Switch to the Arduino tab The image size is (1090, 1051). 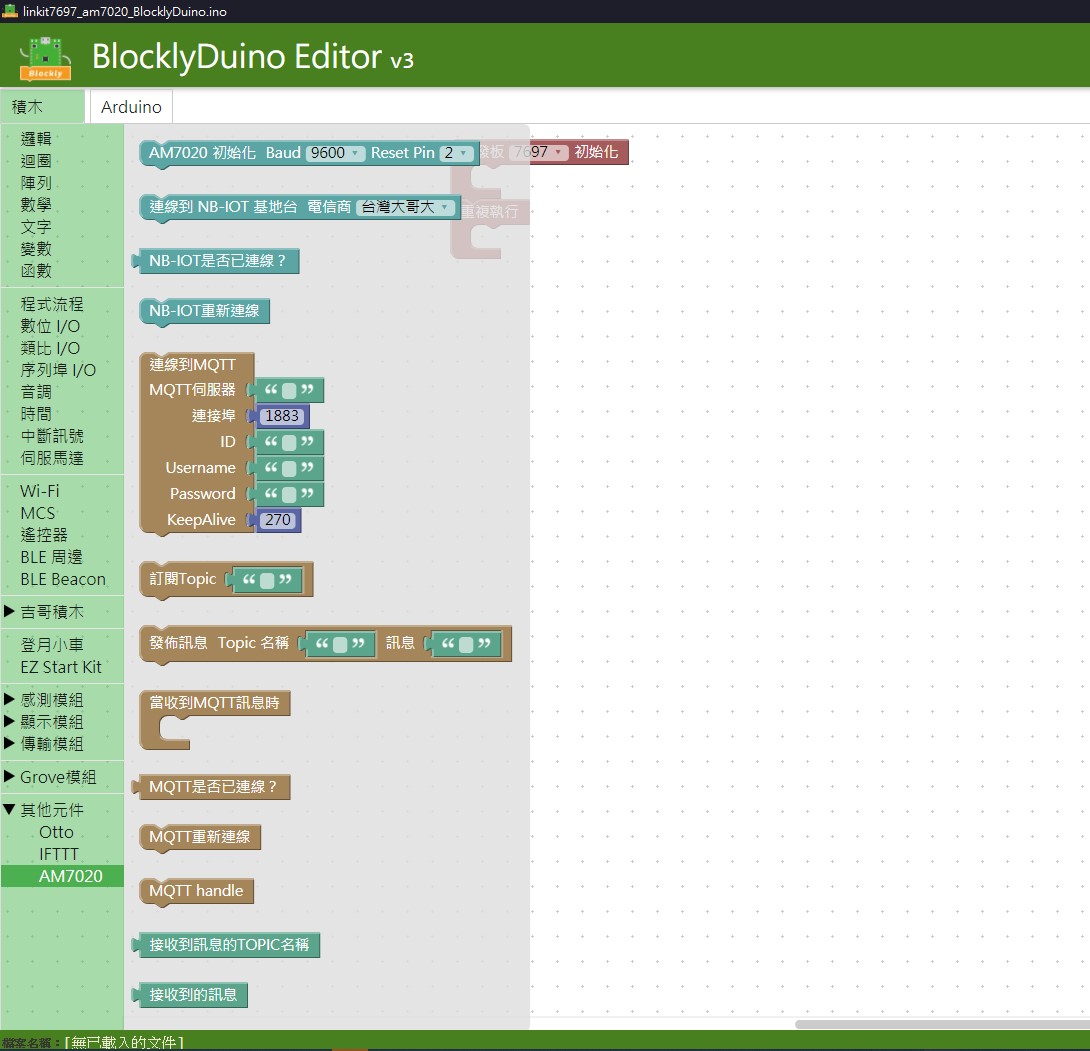coord(131,107)
